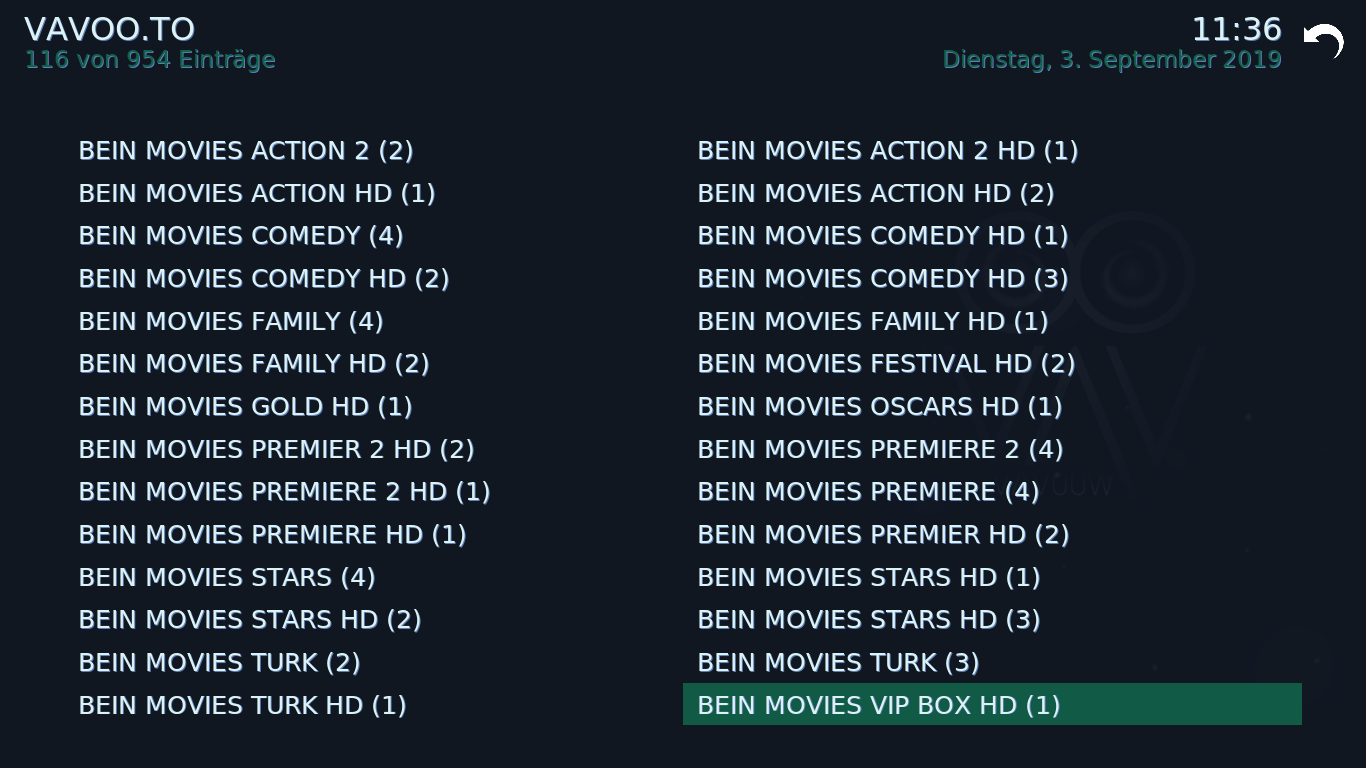Open BEIN MOVIES PREMIERE 2 (4)

click(x=992, y=450)
